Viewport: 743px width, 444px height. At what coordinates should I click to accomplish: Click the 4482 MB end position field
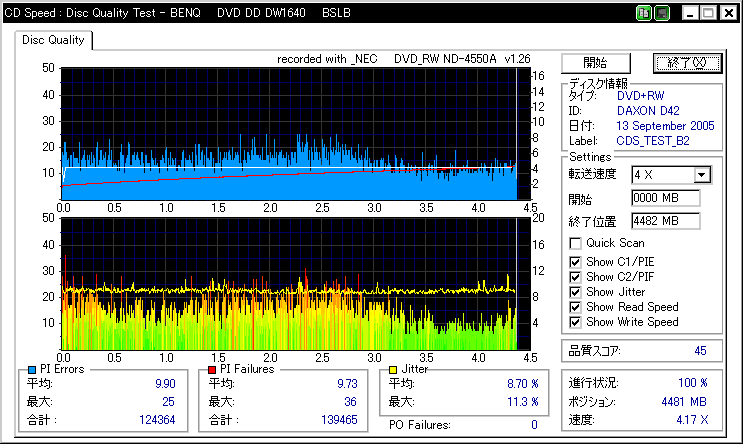point(666,221)
